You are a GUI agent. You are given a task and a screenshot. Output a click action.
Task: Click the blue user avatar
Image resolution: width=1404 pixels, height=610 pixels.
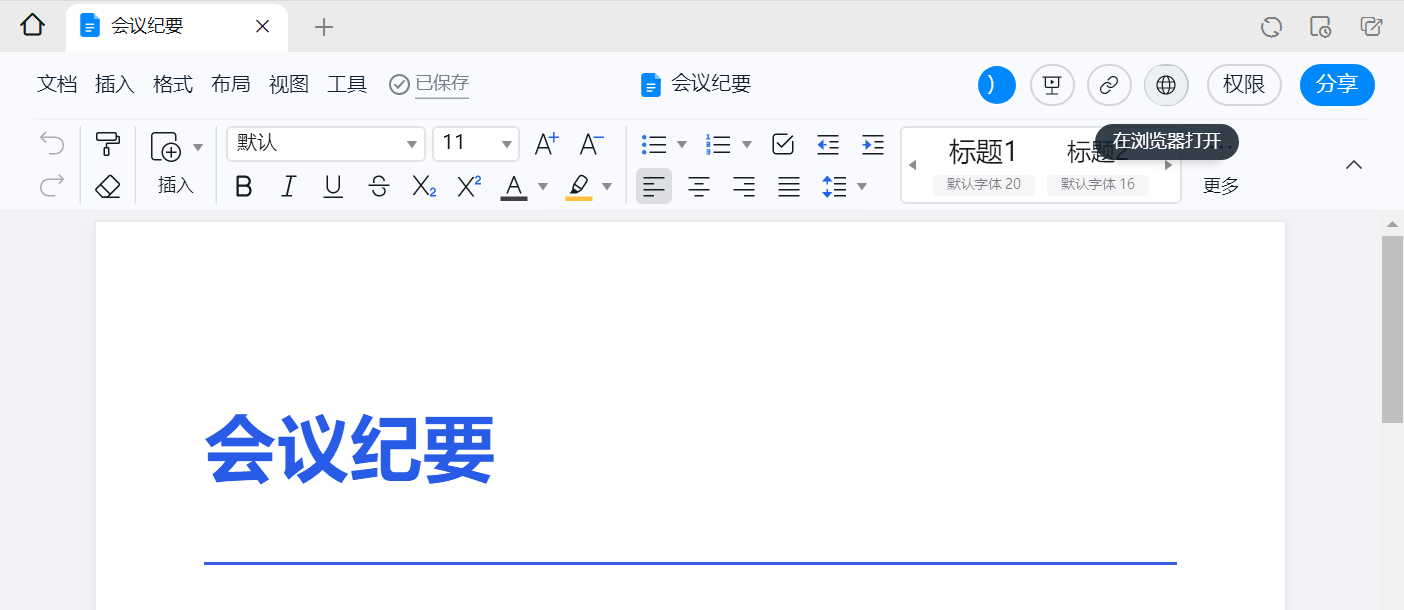(x=997, y=85)
